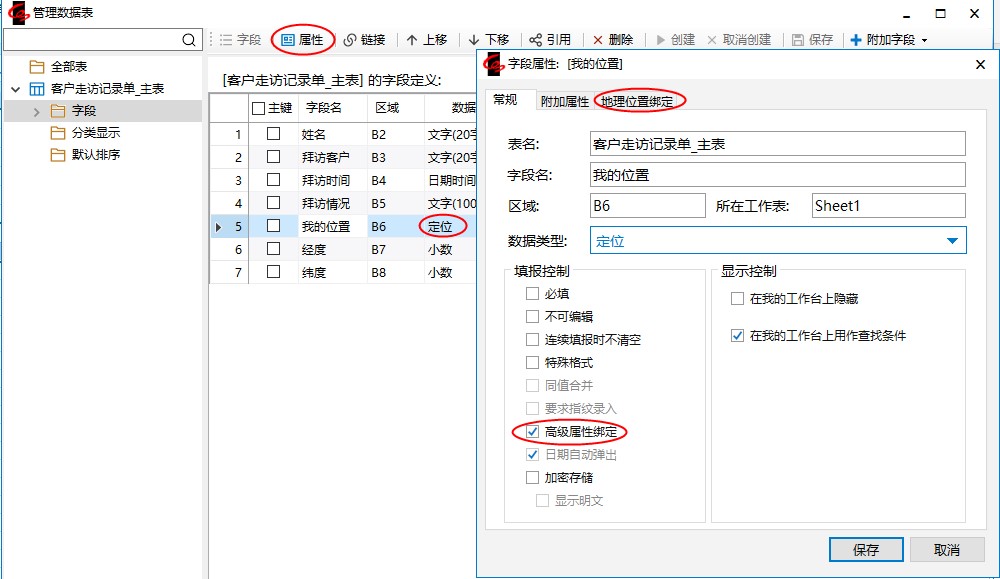Enable the 必填 checkbox
The height and width of the screenshot is (579, 1000).
tap(532, 294)
